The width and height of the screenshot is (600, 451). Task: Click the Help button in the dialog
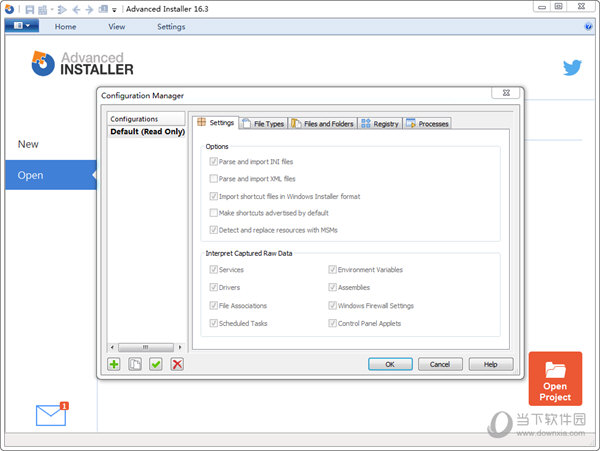click(491, 364)
